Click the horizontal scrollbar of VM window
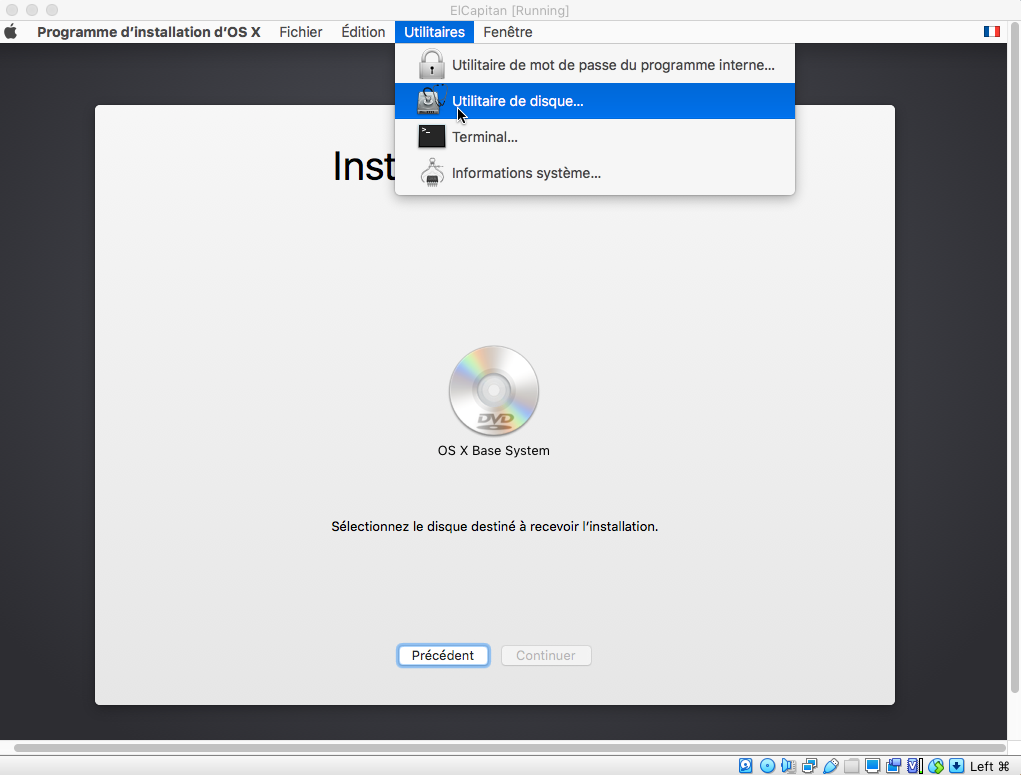The width and height of the screenshot is (1021, 775). (x=510, y=748)
